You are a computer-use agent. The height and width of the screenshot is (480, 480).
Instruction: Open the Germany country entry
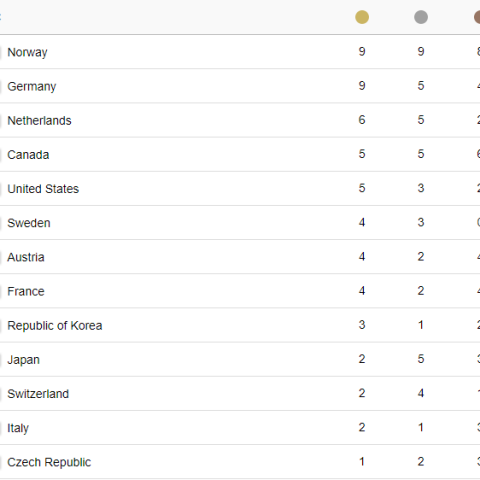(32, 87)
